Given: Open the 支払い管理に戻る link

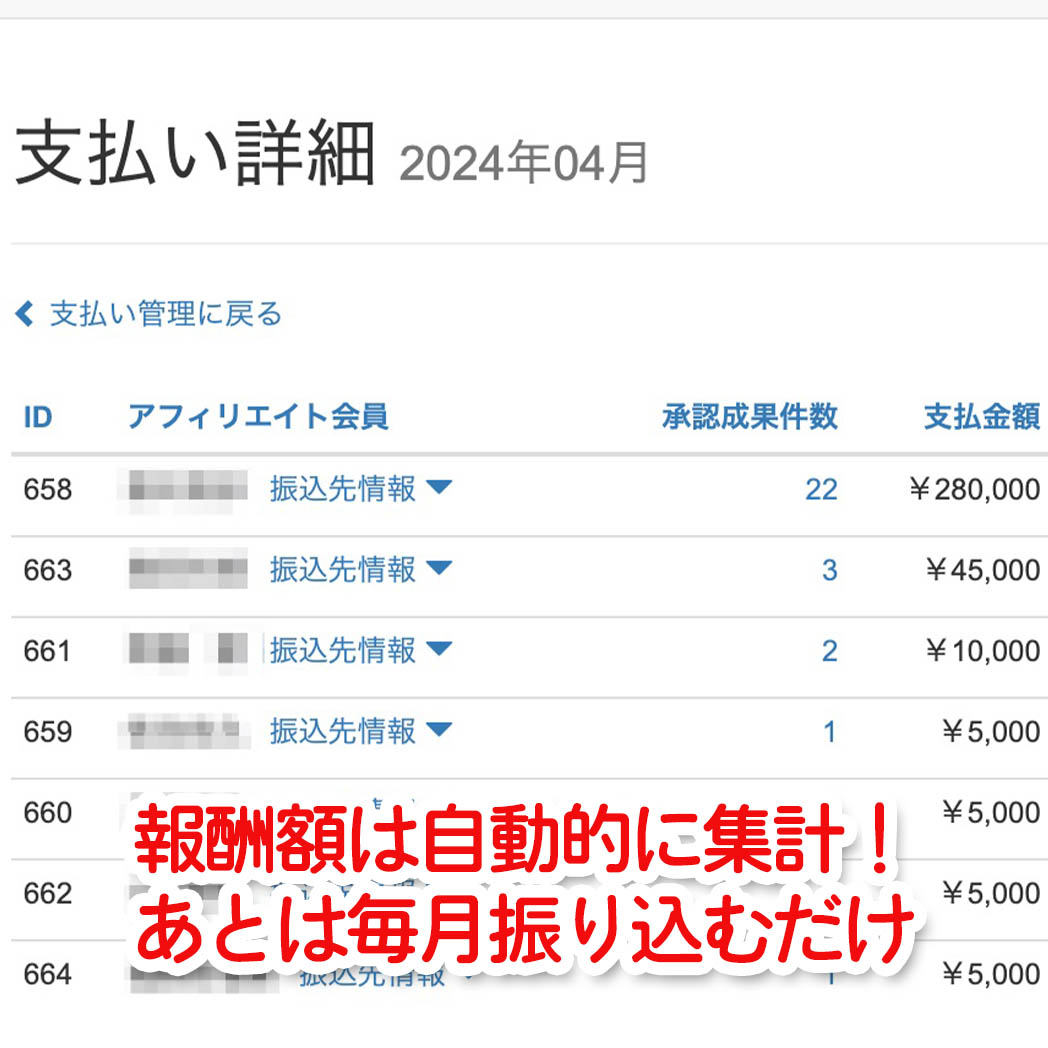Looking at the screenshot, I should click(x=166, y=315).
